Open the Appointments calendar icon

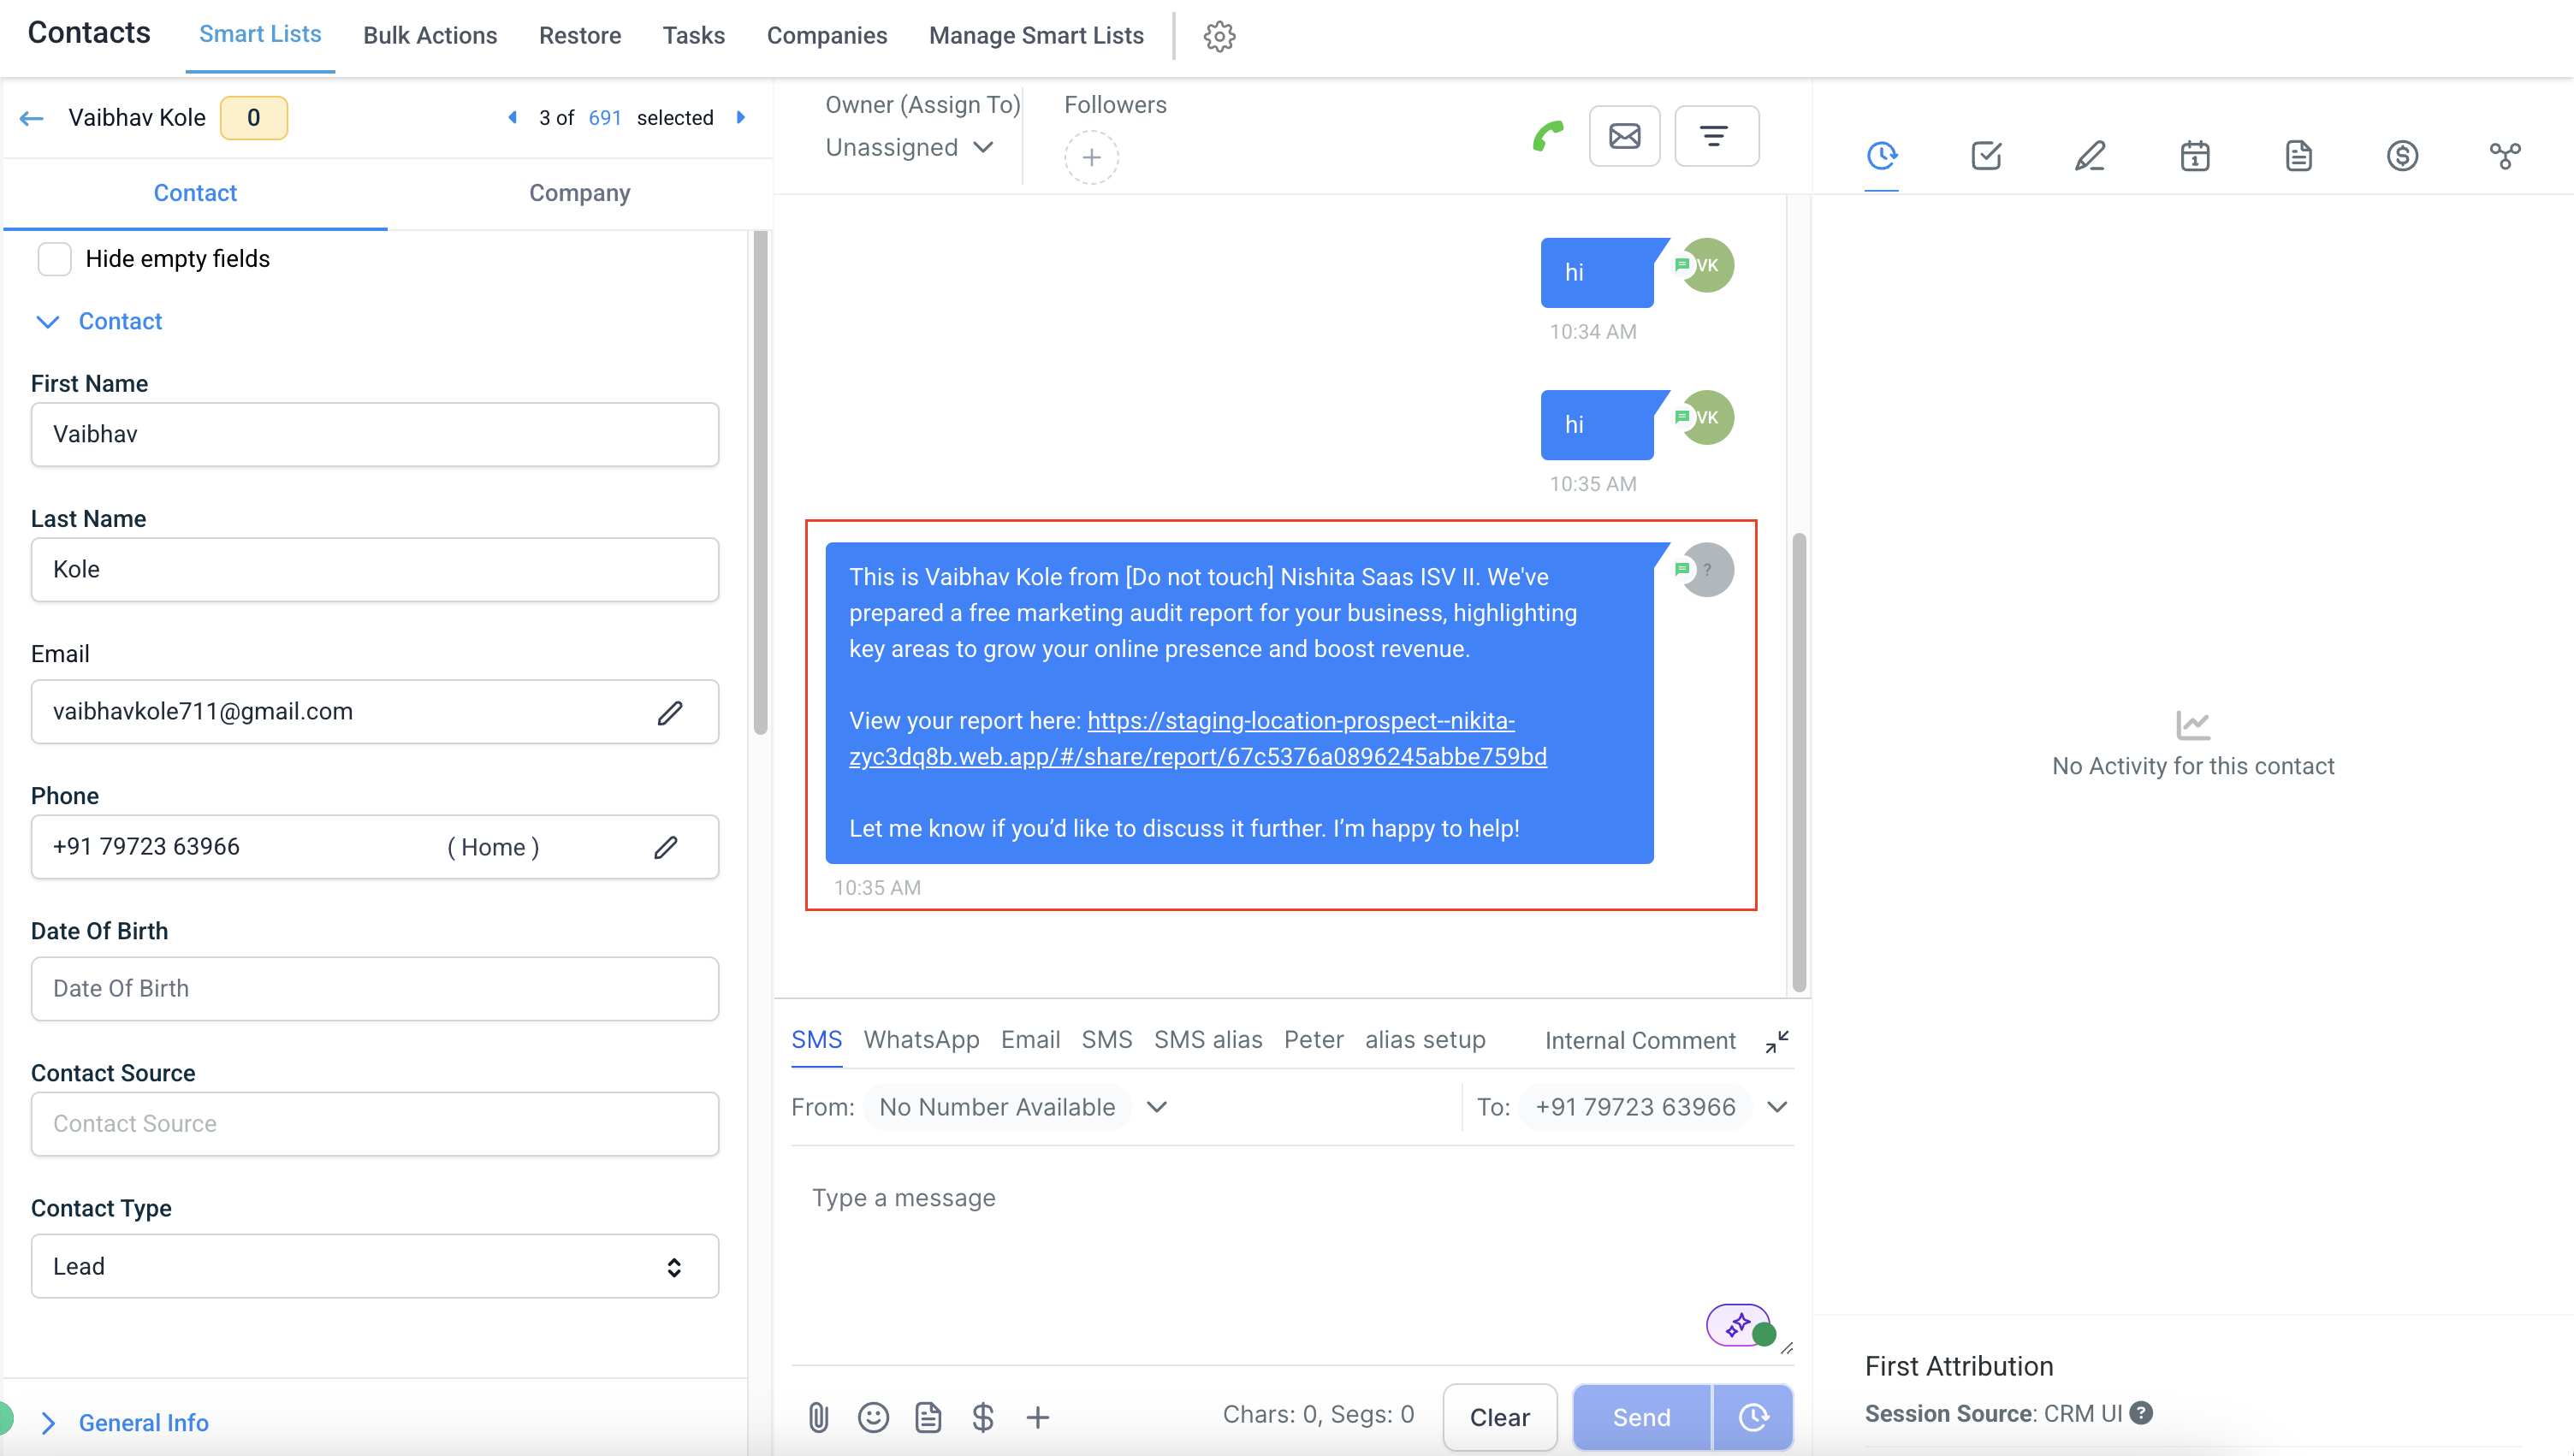pyautogui.click(x=2194, y=156)
